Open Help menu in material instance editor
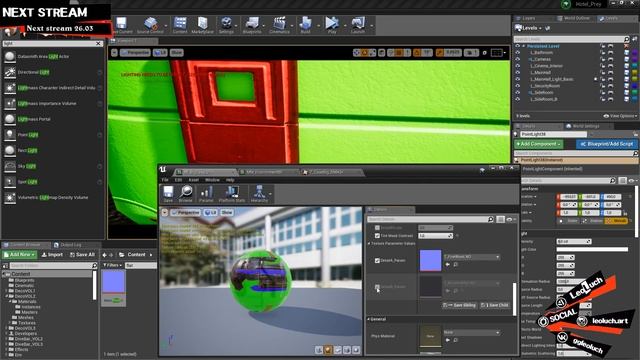This screenshot has height=360, width=640. click(230, 180)
